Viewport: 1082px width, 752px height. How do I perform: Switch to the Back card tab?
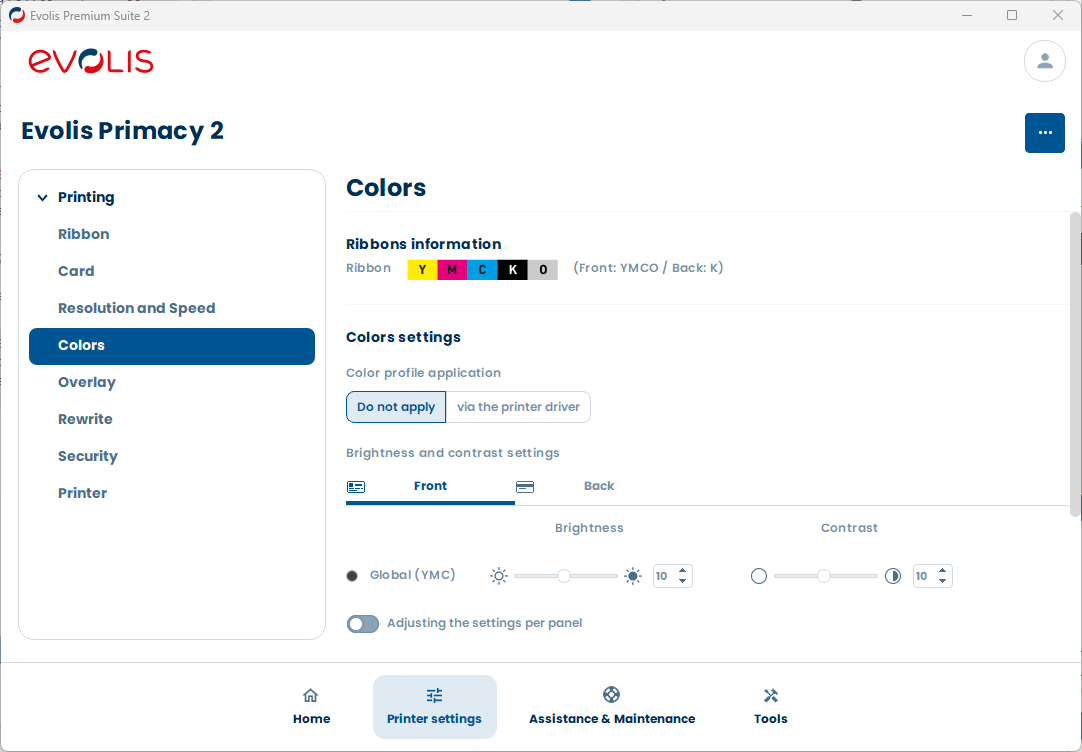pyautogui.click(x=598, y=486)
